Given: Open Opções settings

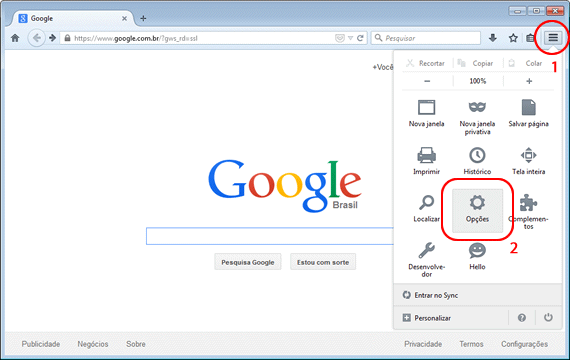Looking at the screenshot, I should pyautogui.click(x=477, y=211).
